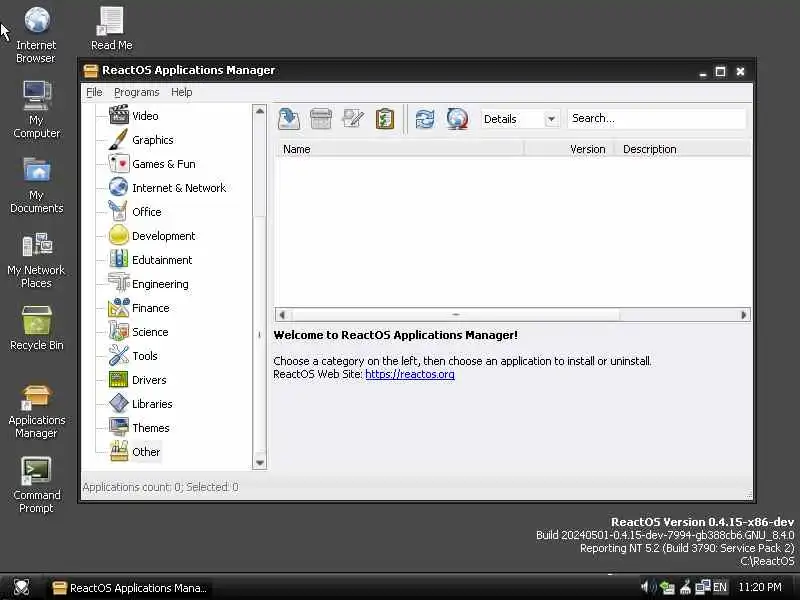The height and width of the screenshot is (600, 800).
Task: Click the Name column header
Action: 399,149
